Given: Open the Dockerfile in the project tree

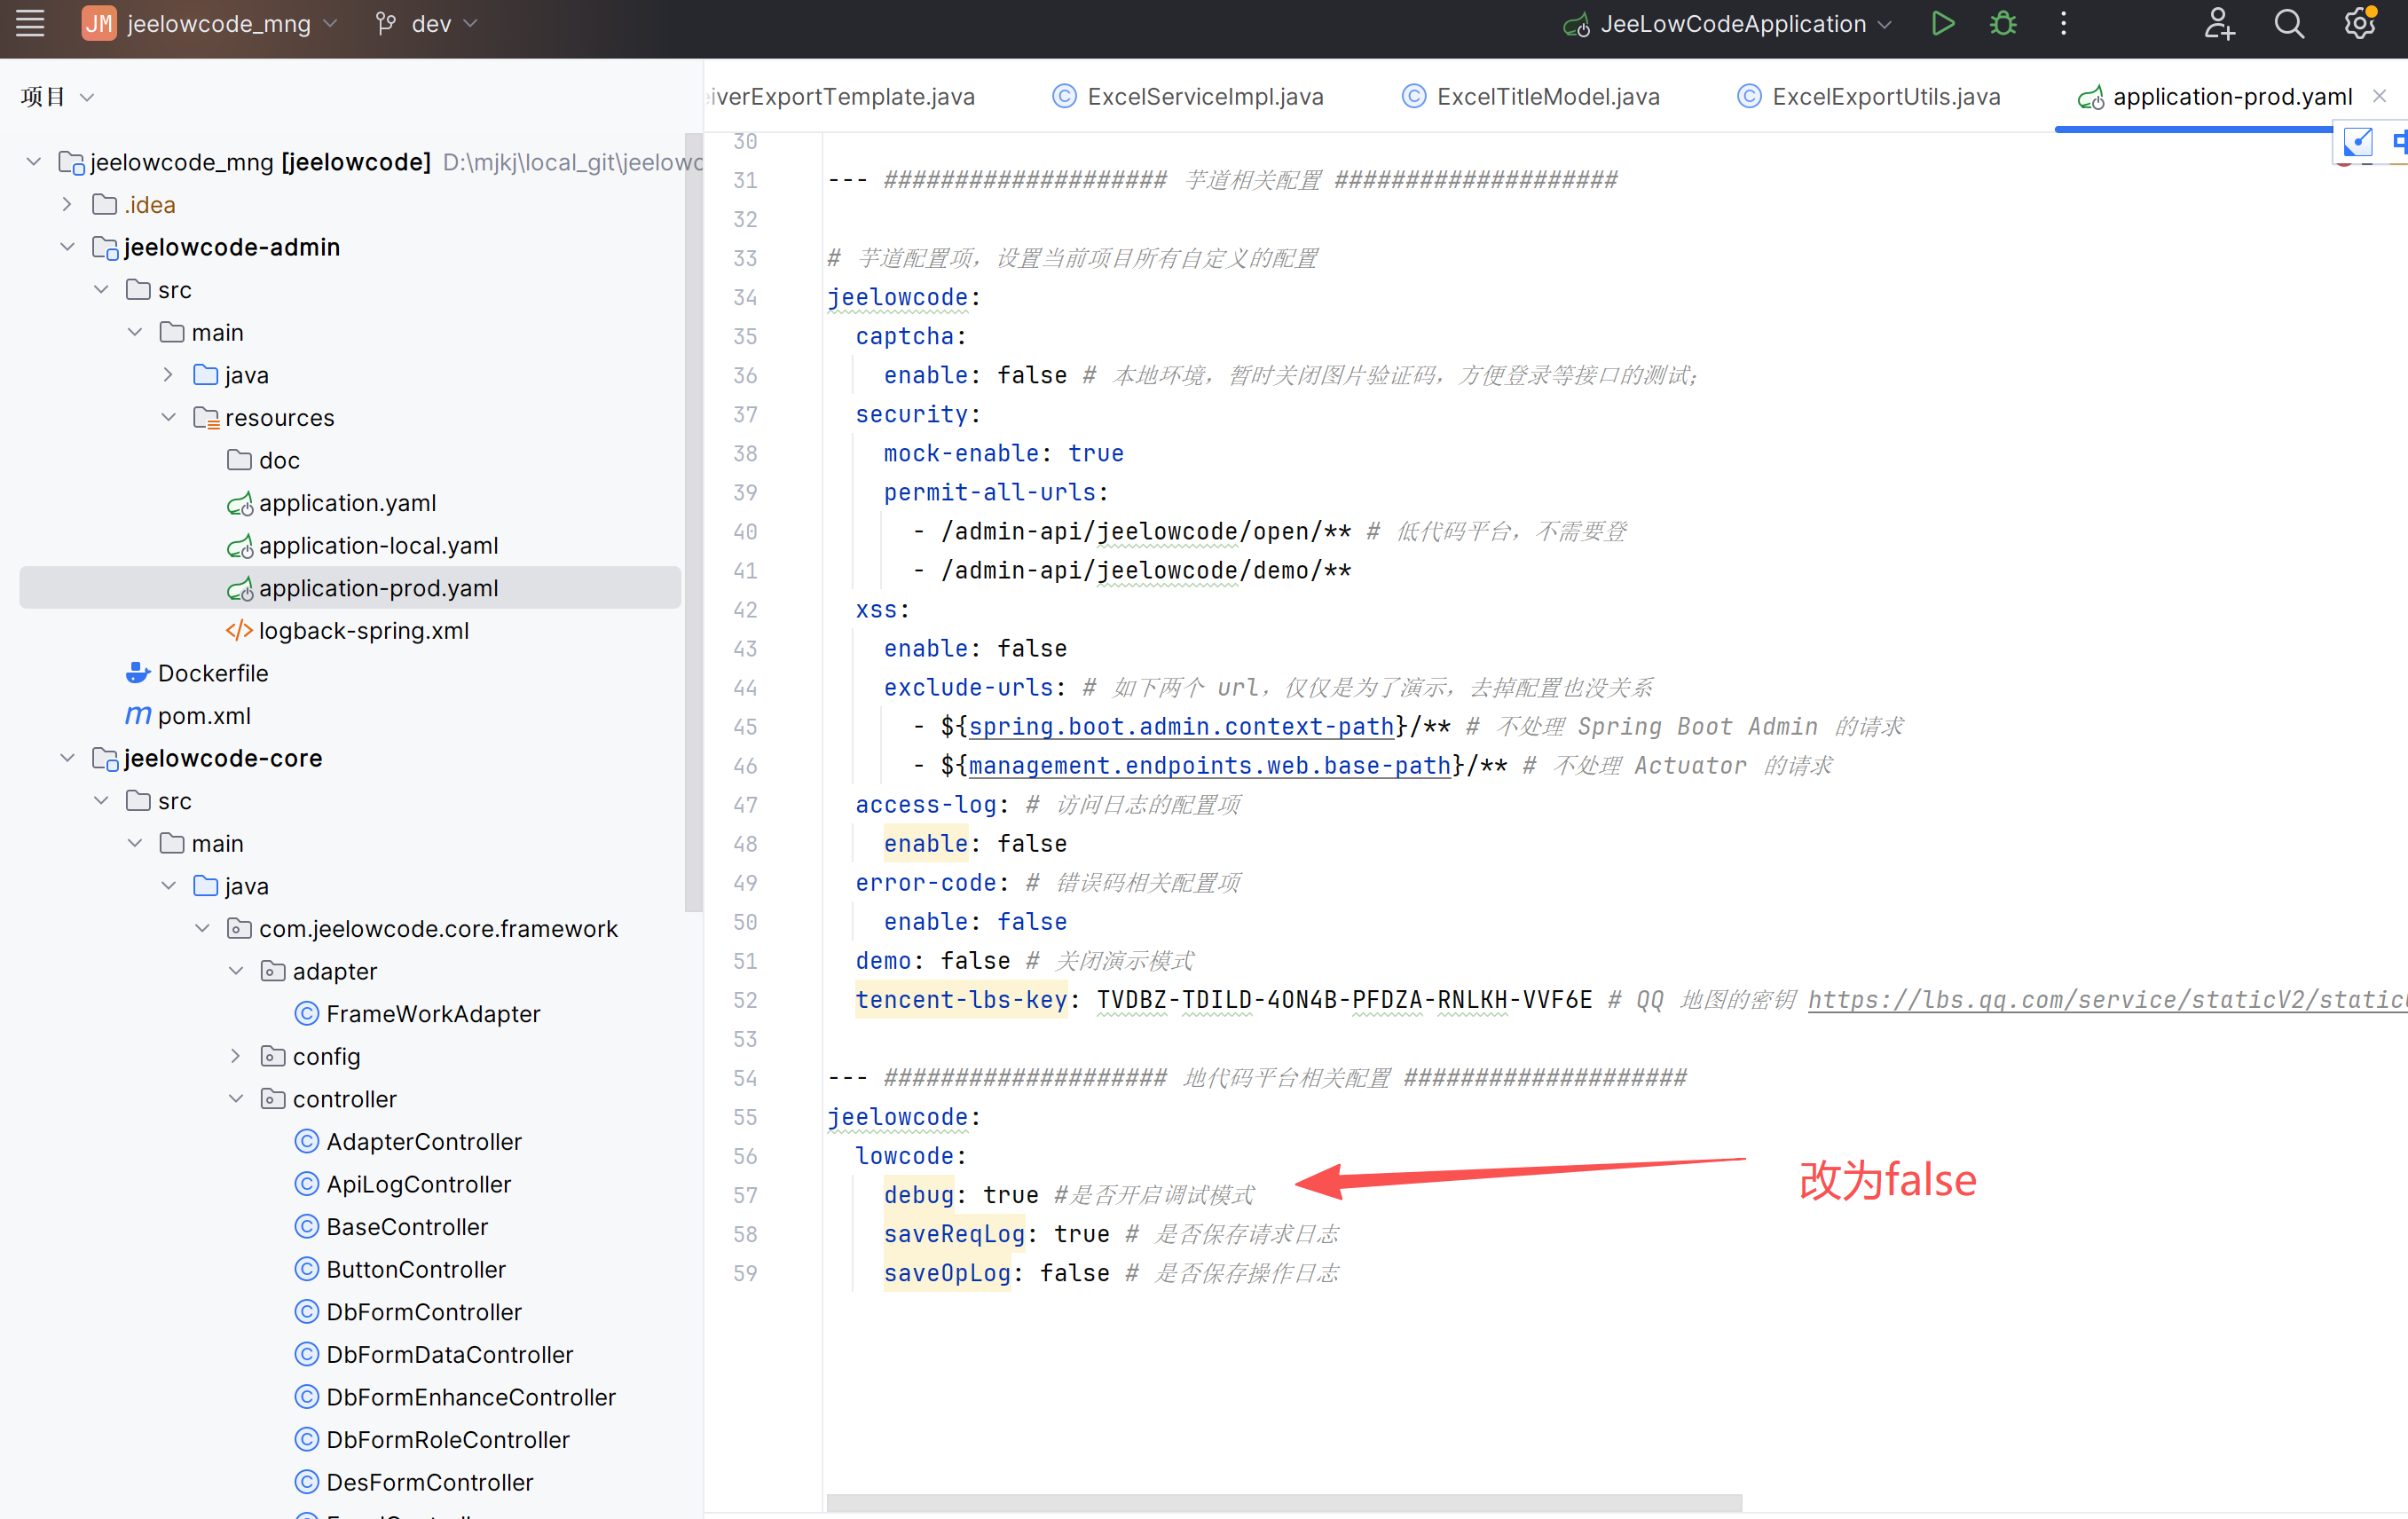Looking at the screenshot, I should pyautogui.click(x=212, y=673).
